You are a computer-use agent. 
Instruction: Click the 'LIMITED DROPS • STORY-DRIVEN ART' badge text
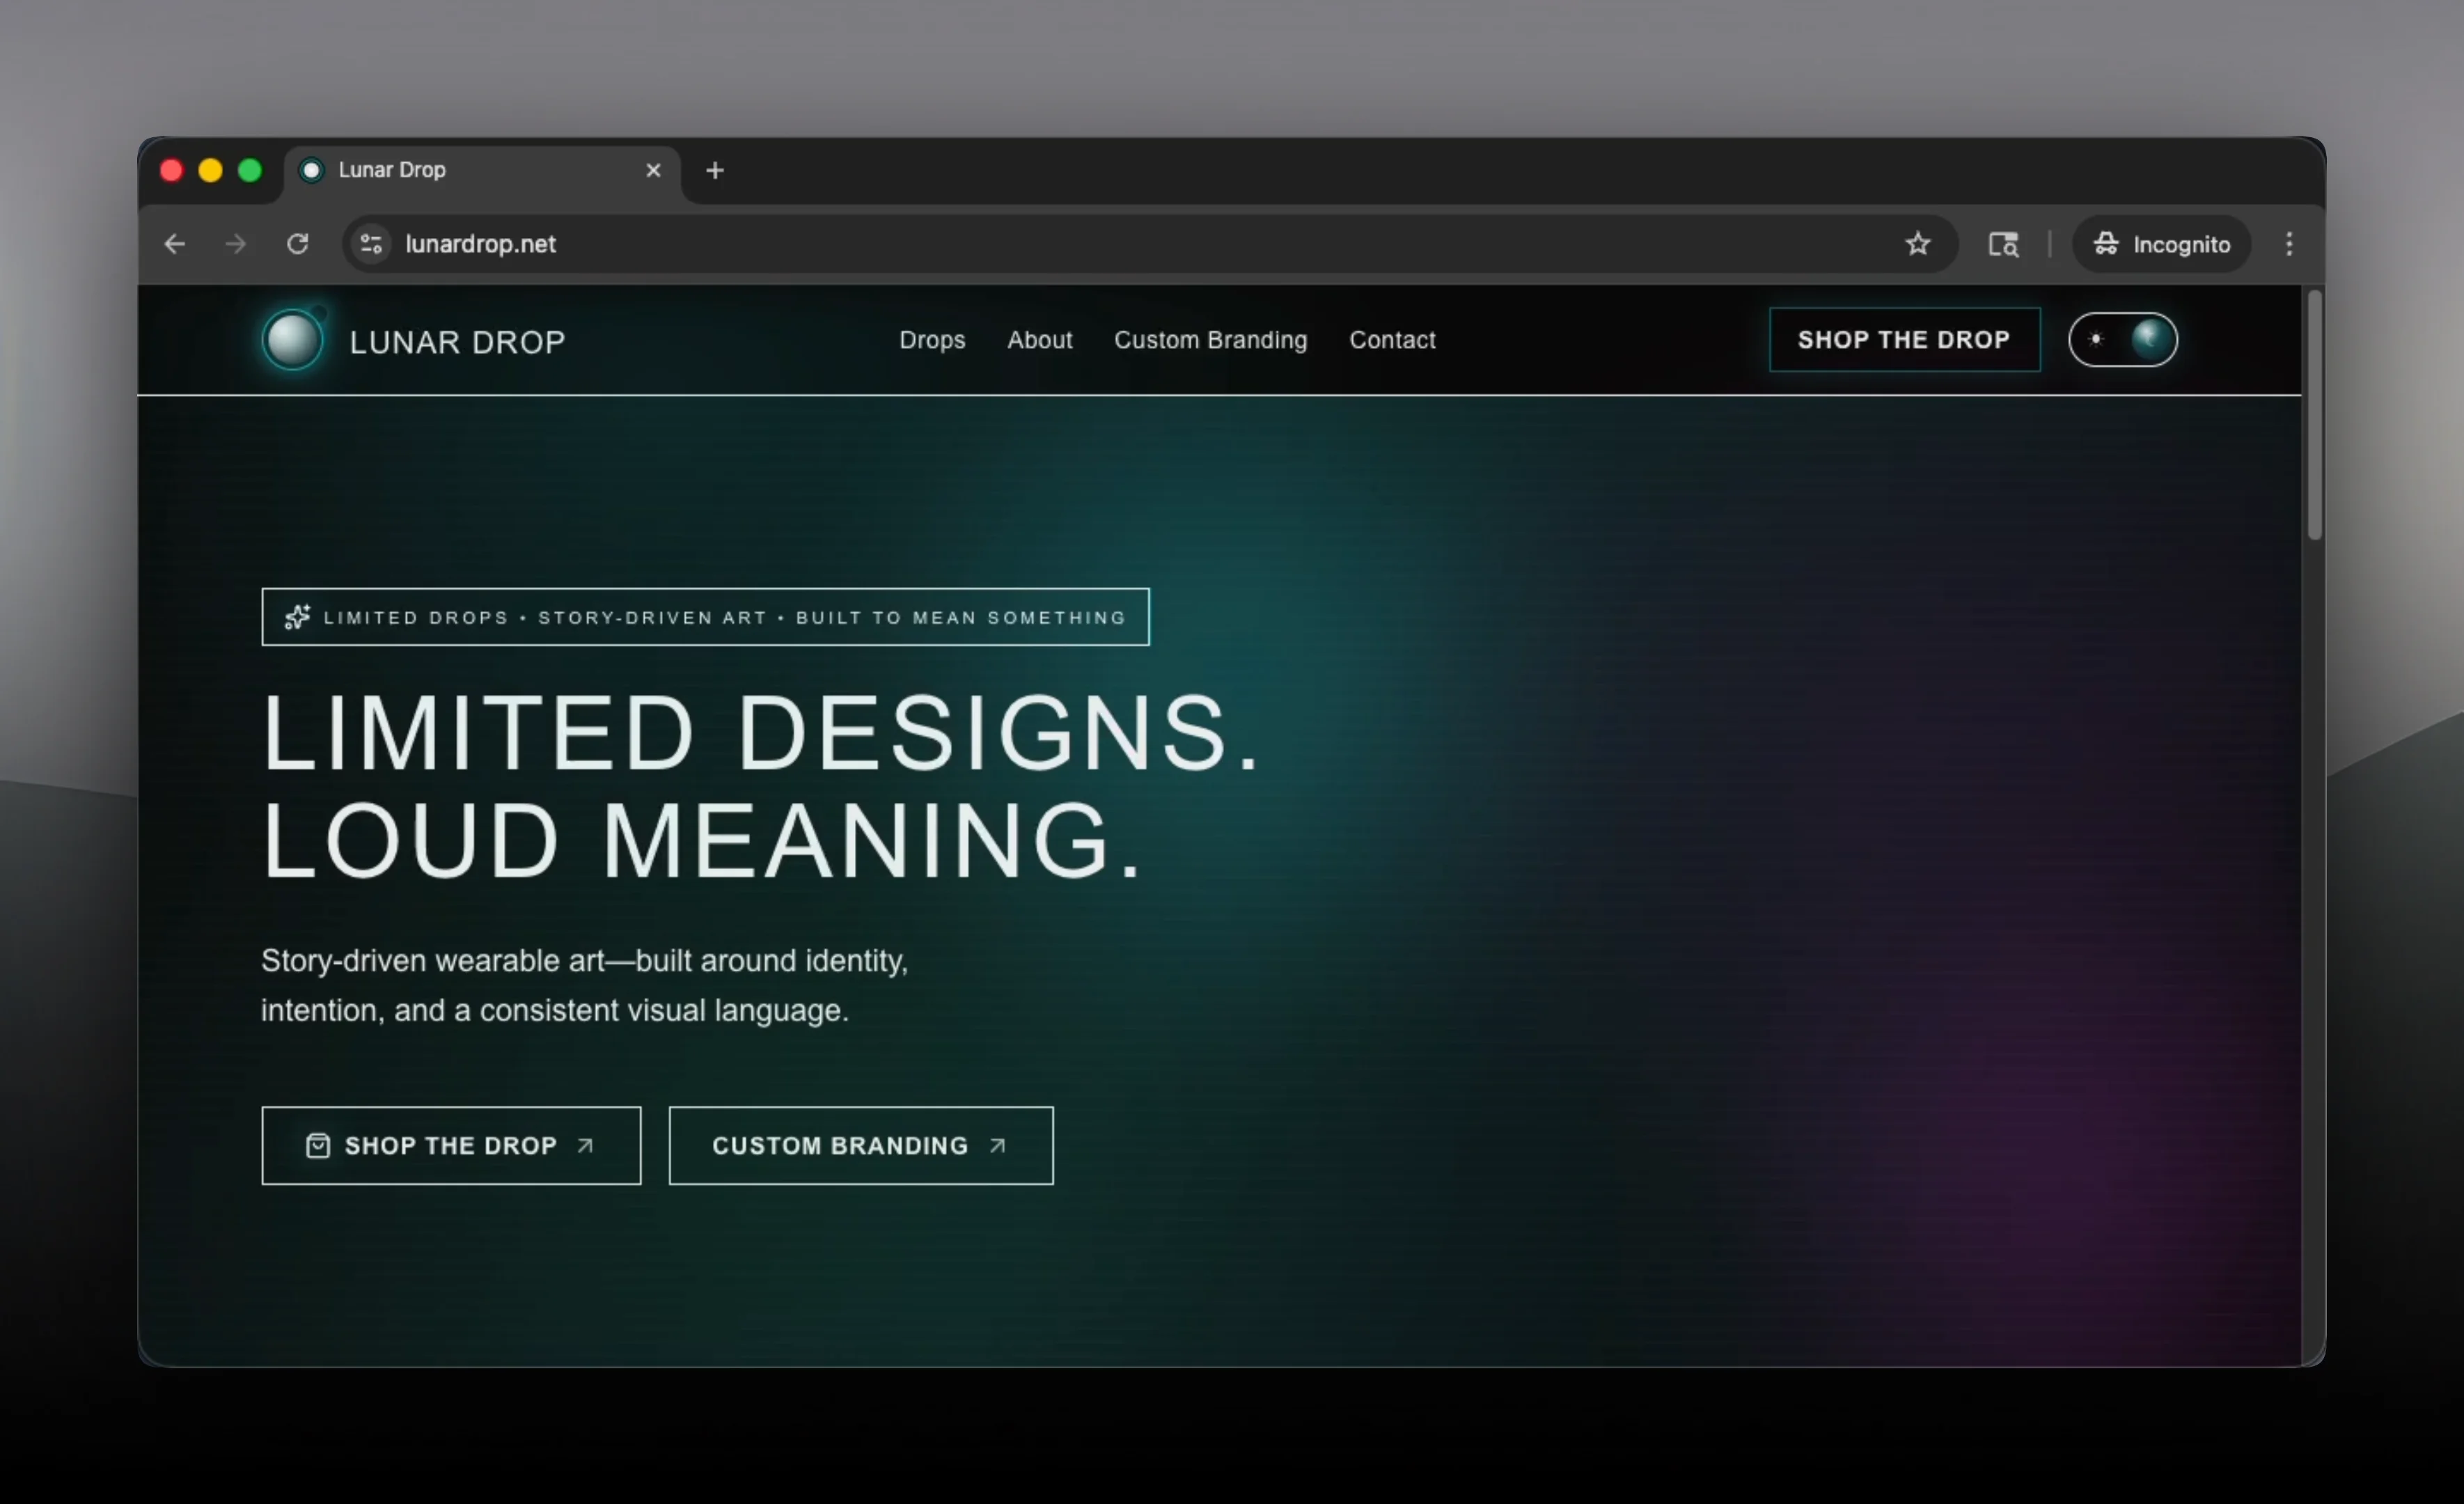click(x=725, y=617)
